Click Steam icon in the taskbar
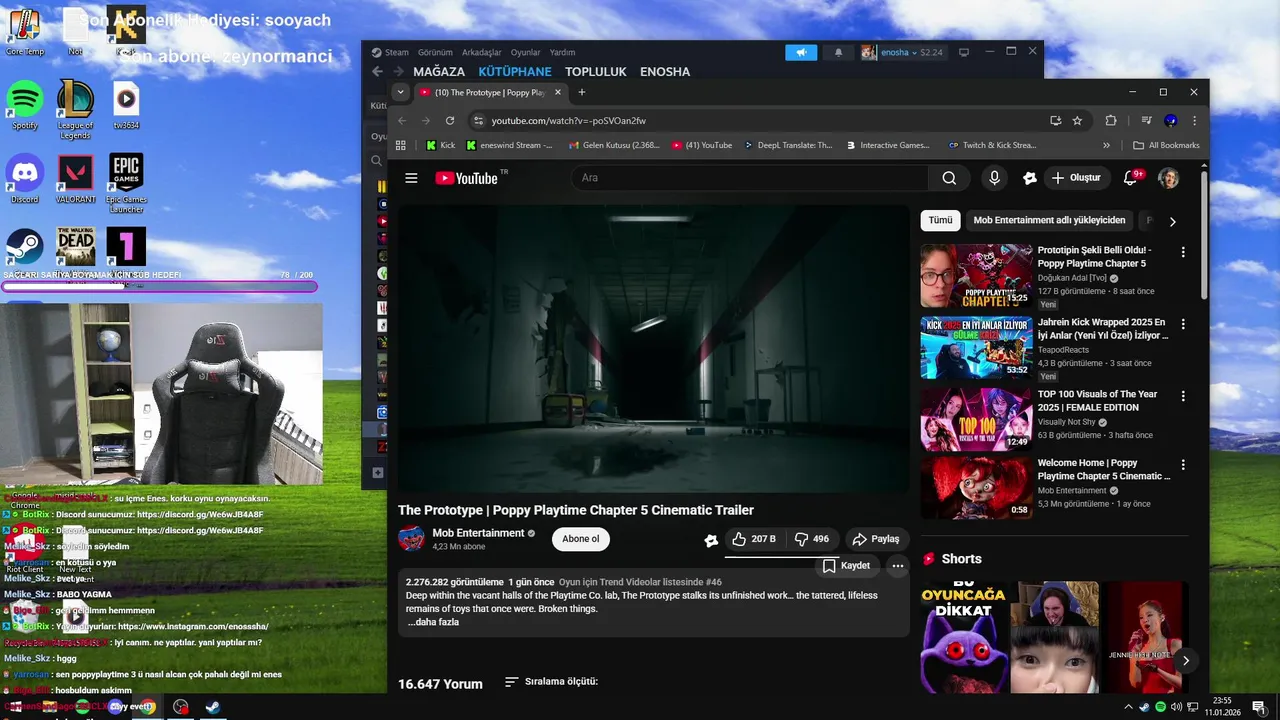The height and width of the screenshot is (720, 1280). click(x=213, y=707)
